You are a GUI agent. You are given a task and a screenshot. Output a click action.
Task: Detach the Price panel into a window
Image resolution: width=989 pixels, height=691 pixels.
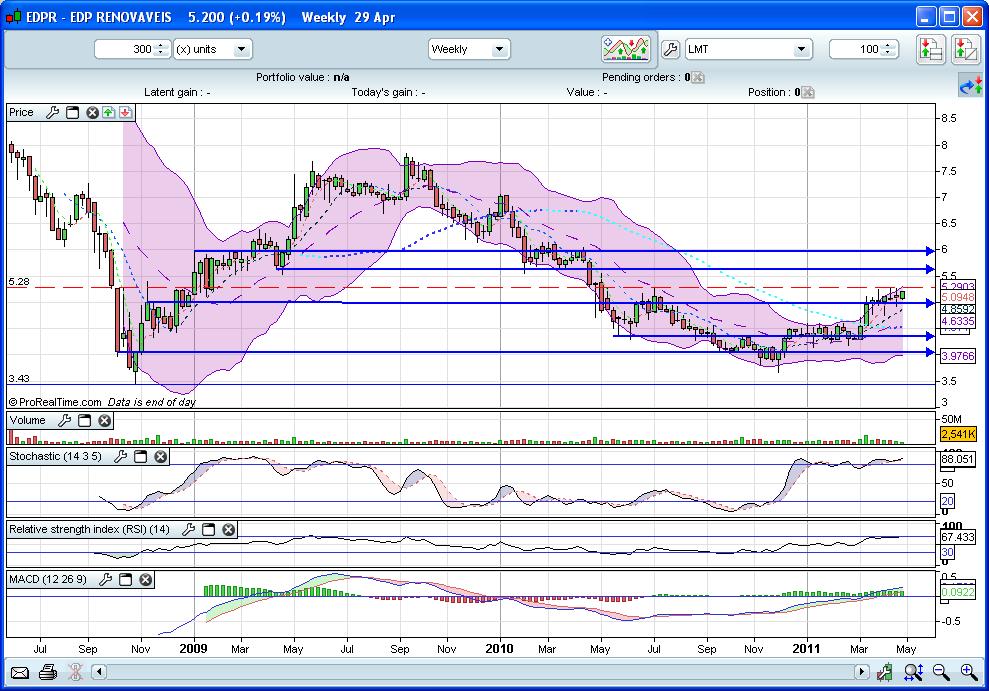coord(73,112)
